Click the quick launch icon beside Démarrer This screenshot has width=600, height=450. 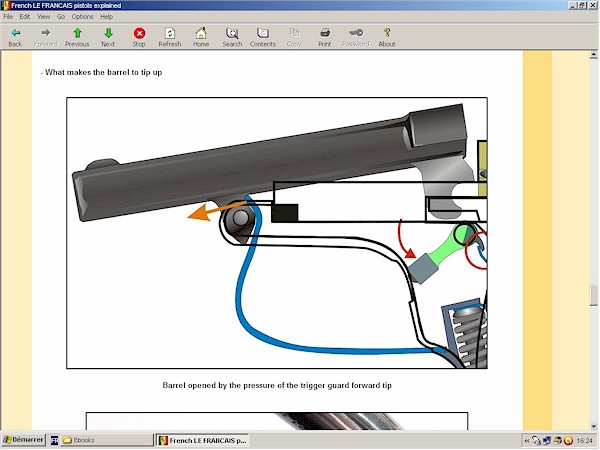pyautogui.click(x=54, y=440)
